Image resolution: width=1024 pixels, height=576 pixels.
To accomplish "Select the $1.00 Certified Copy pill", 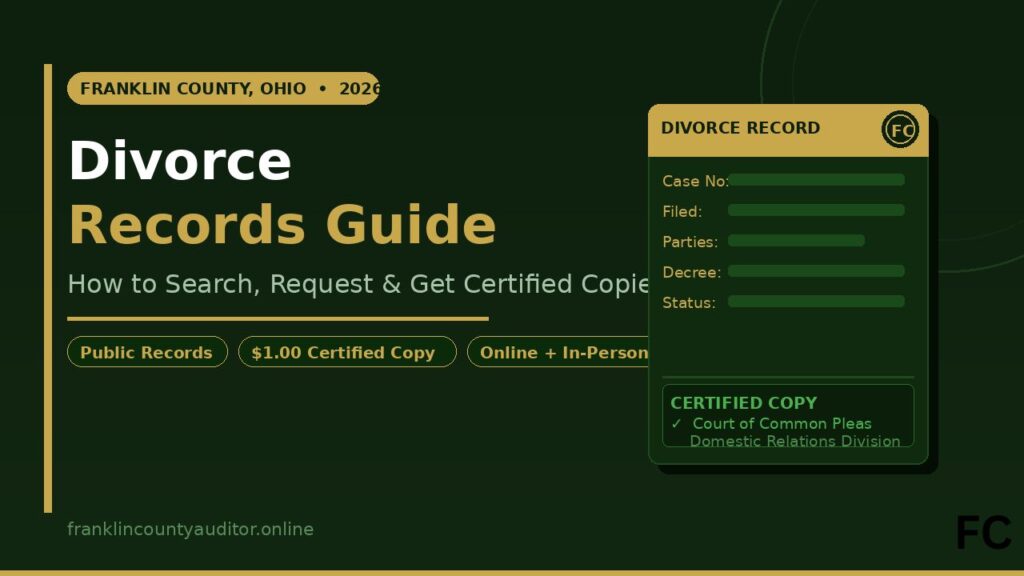I will 347,352.
